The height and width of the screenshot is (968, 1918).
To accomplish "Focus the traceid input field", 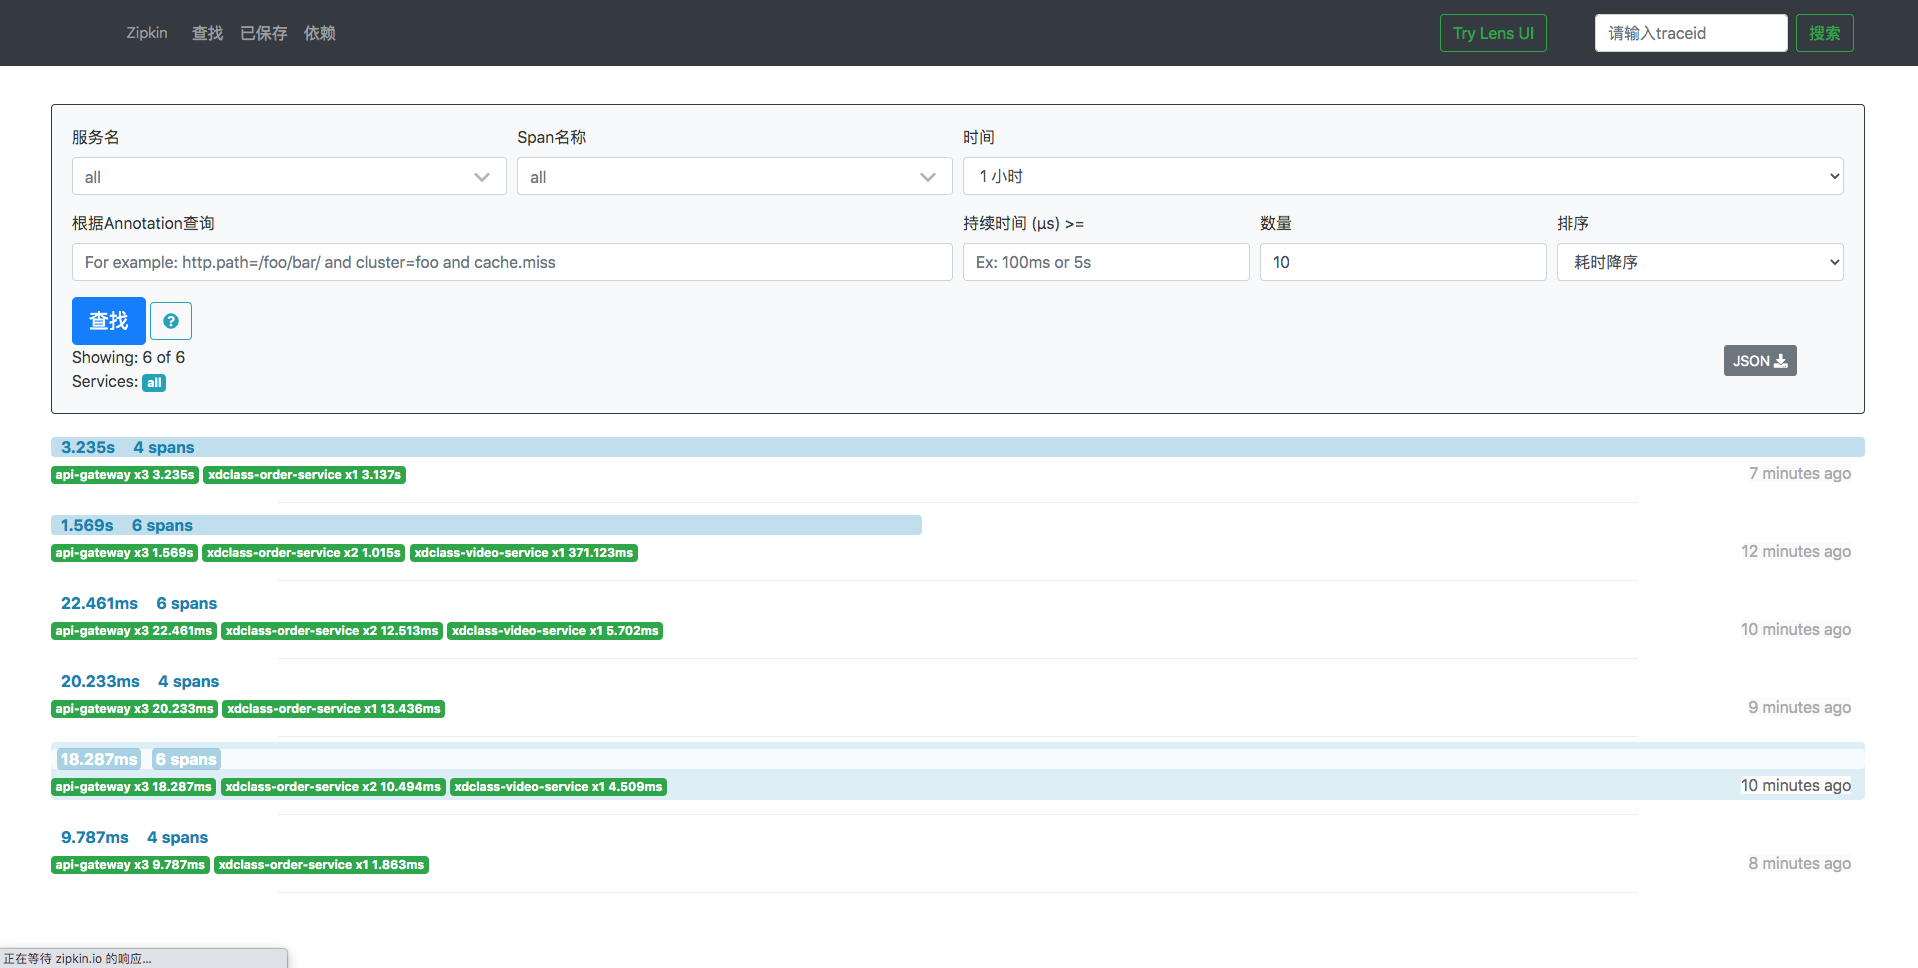I will 1690,33.
